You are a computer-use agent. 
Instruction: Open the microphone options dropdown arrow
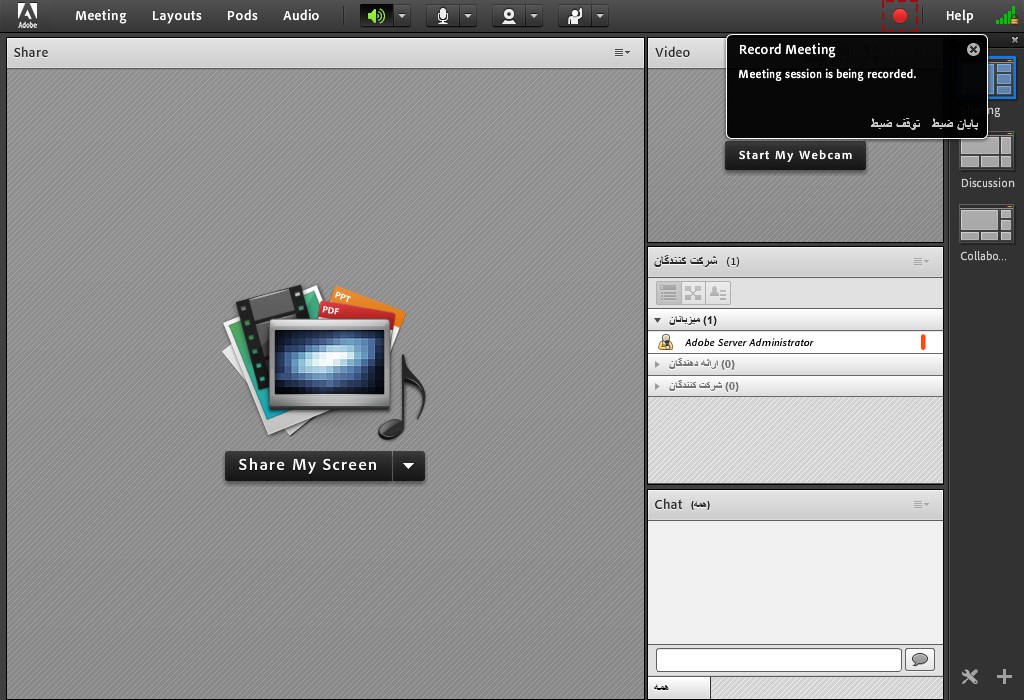point(468,16)
